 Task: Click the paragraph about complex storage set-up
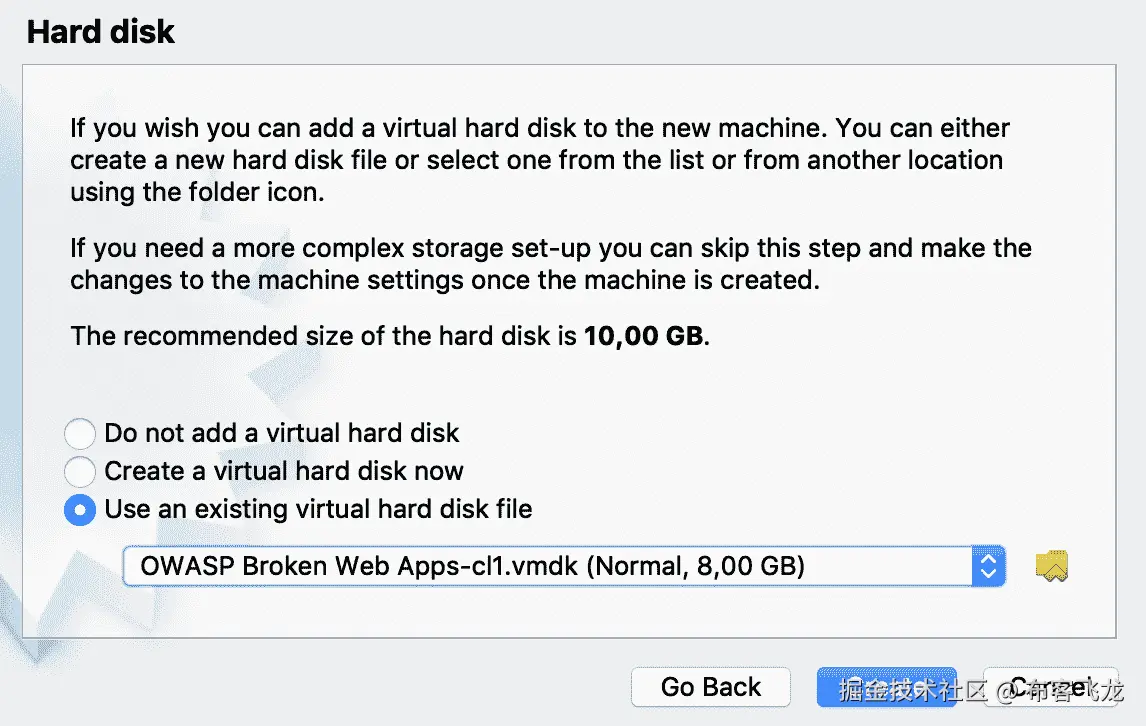550,264
